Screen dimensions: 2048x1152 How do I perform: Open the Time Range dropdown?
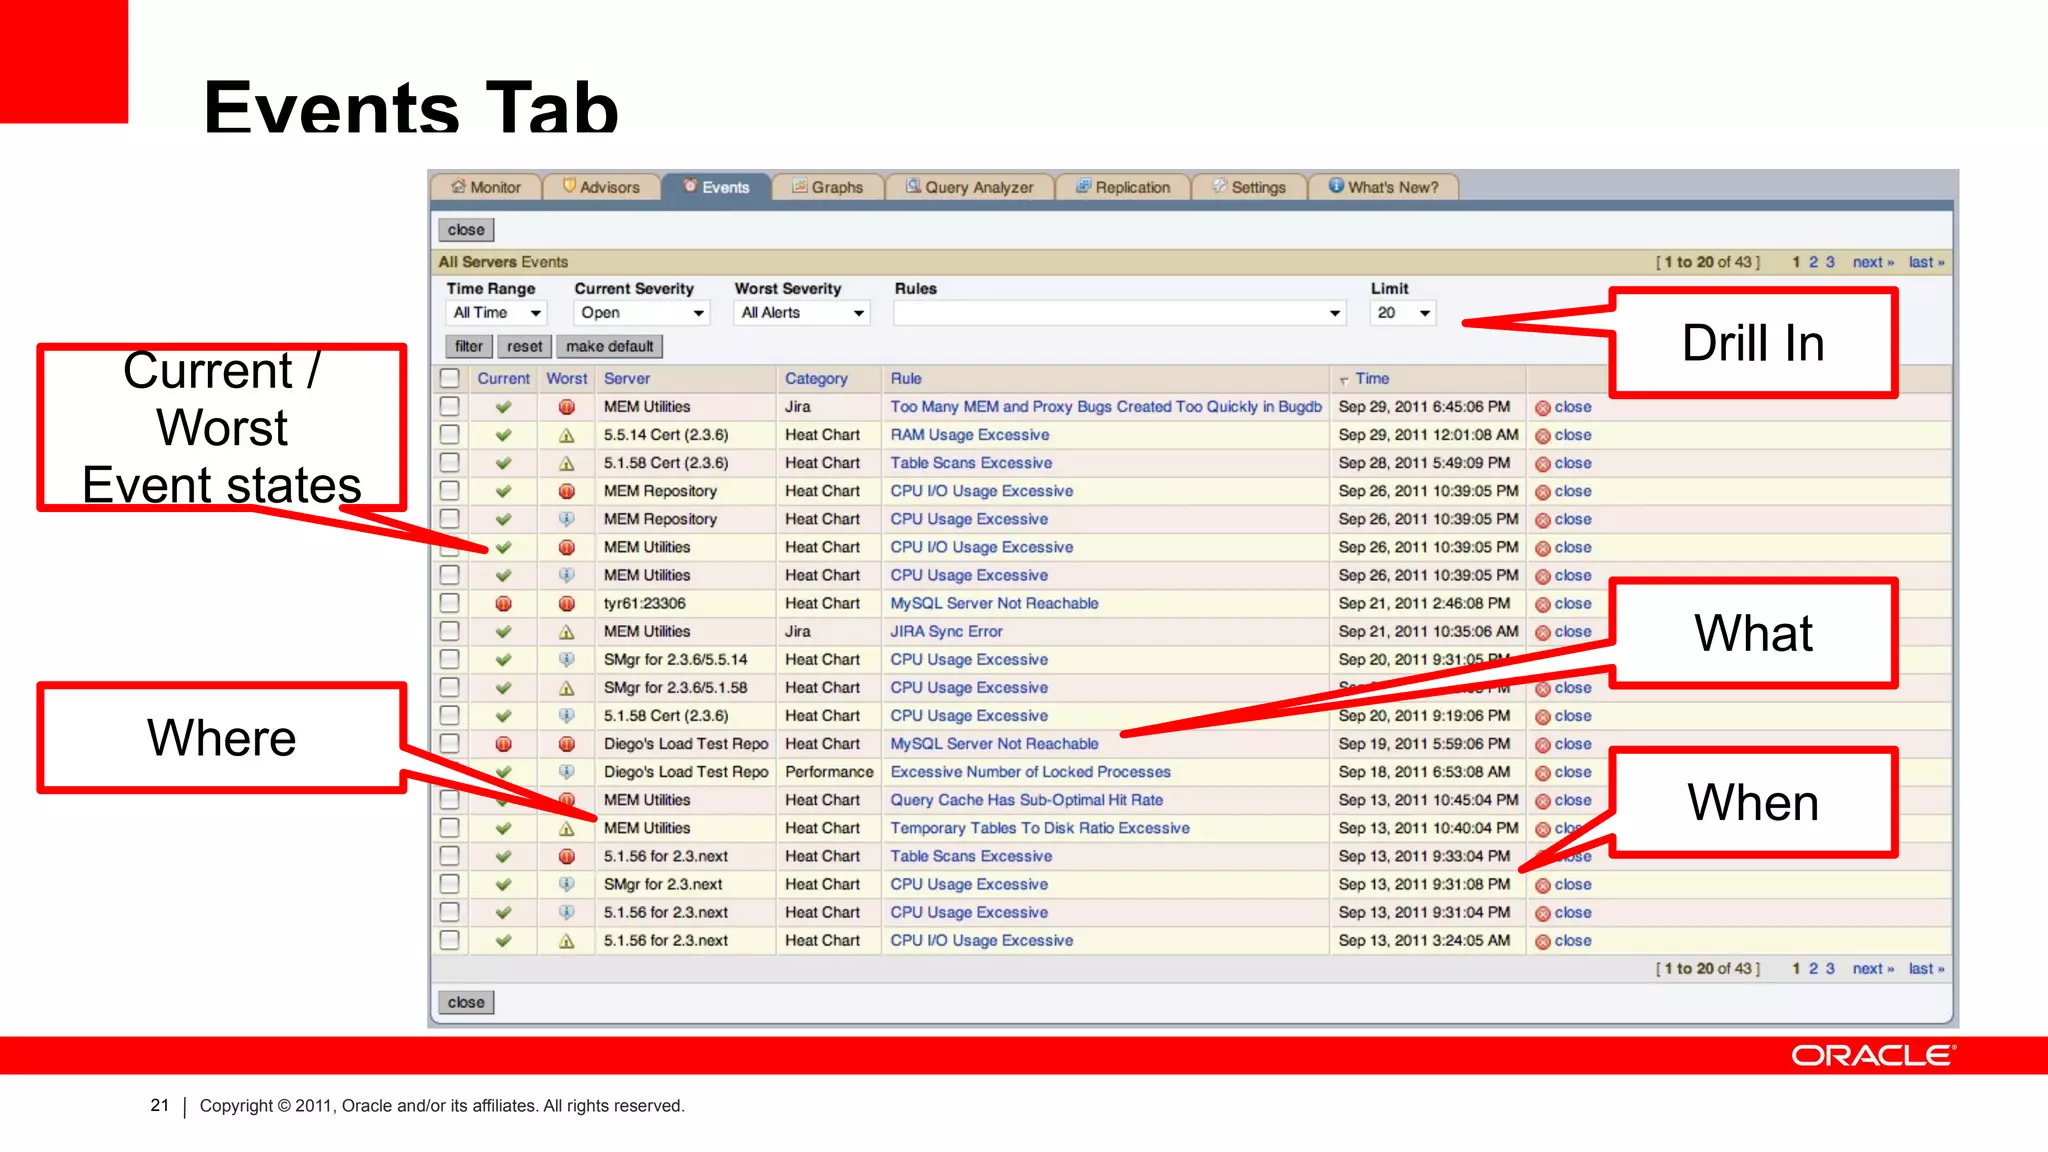(x=496, y=313)
